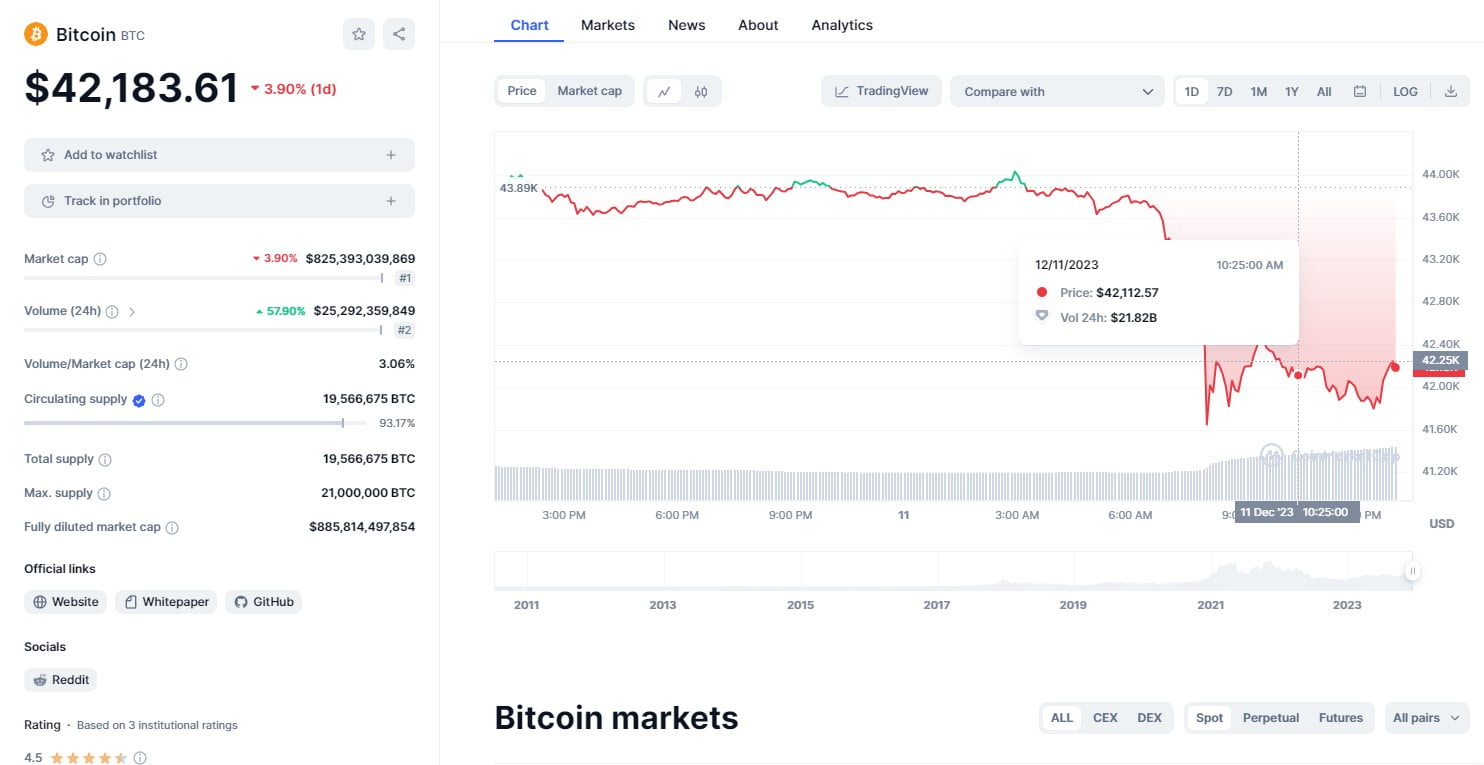
Task: Toggle LOG scale on chart
Action: (1405, 91)
